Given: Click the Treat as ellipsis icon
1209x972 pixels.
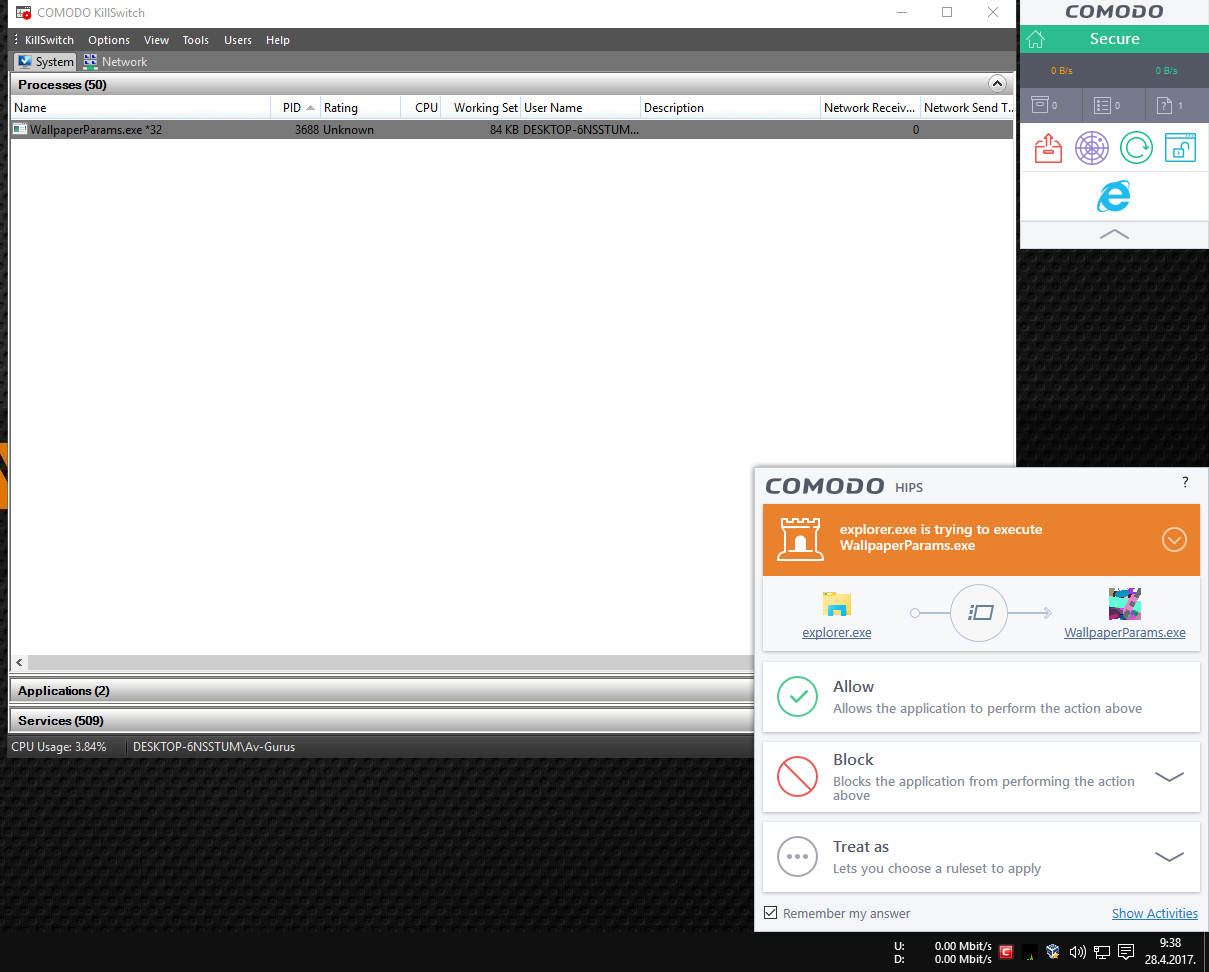Looking at the screenshot, I should [x=798, y=857].
